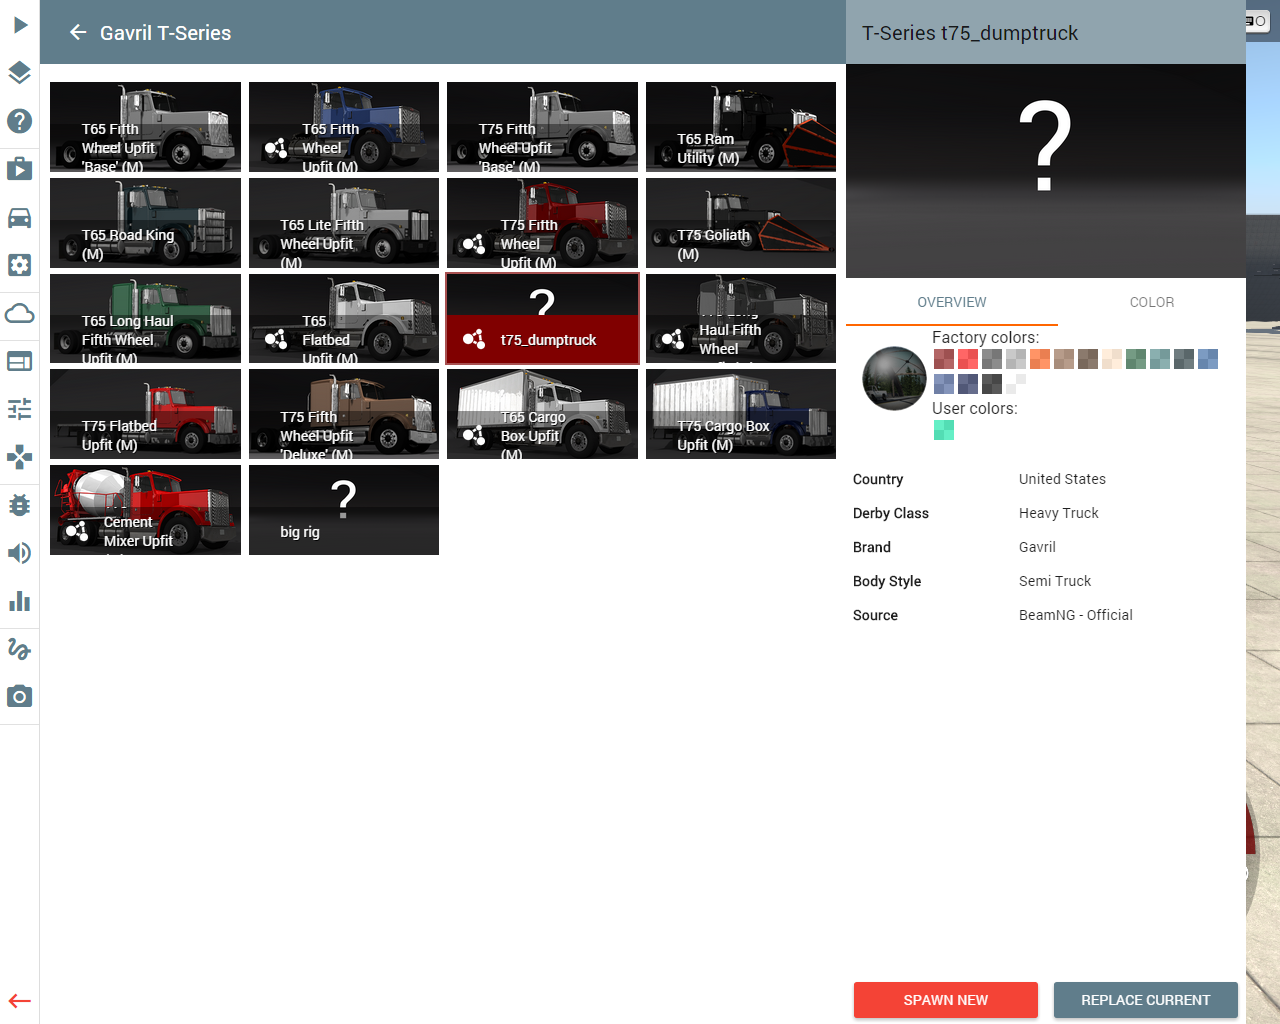The image size is (1280, 1024).
Task: Open the briefcase play icon
Action: tap(20, 168)
